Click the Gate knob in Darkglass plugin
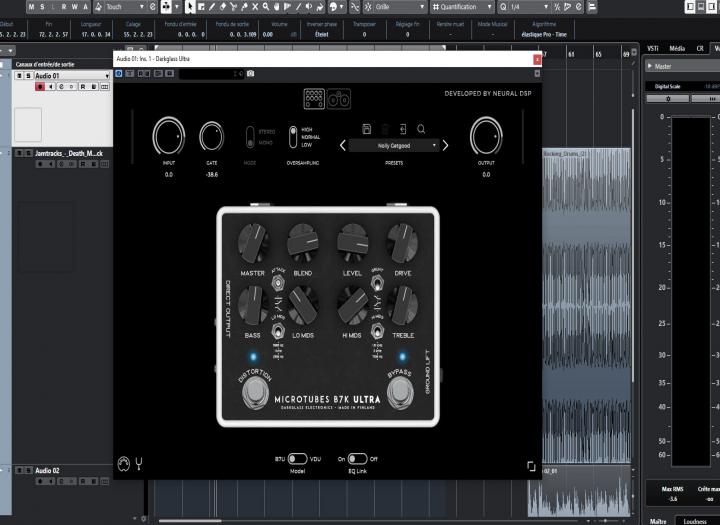Viewport: 720px width, 525px height. point(211,136)
